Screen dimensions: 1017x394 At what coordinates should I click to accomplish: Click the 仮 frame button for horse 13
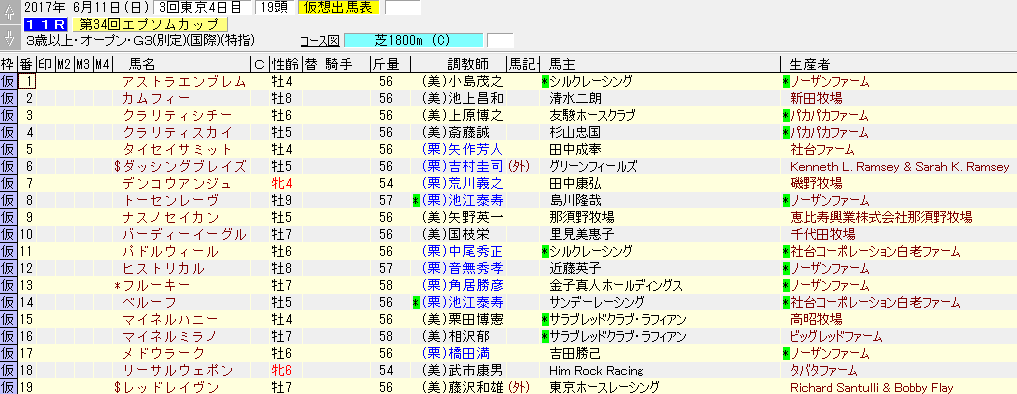pyautogui.click(x=8, y=285)
